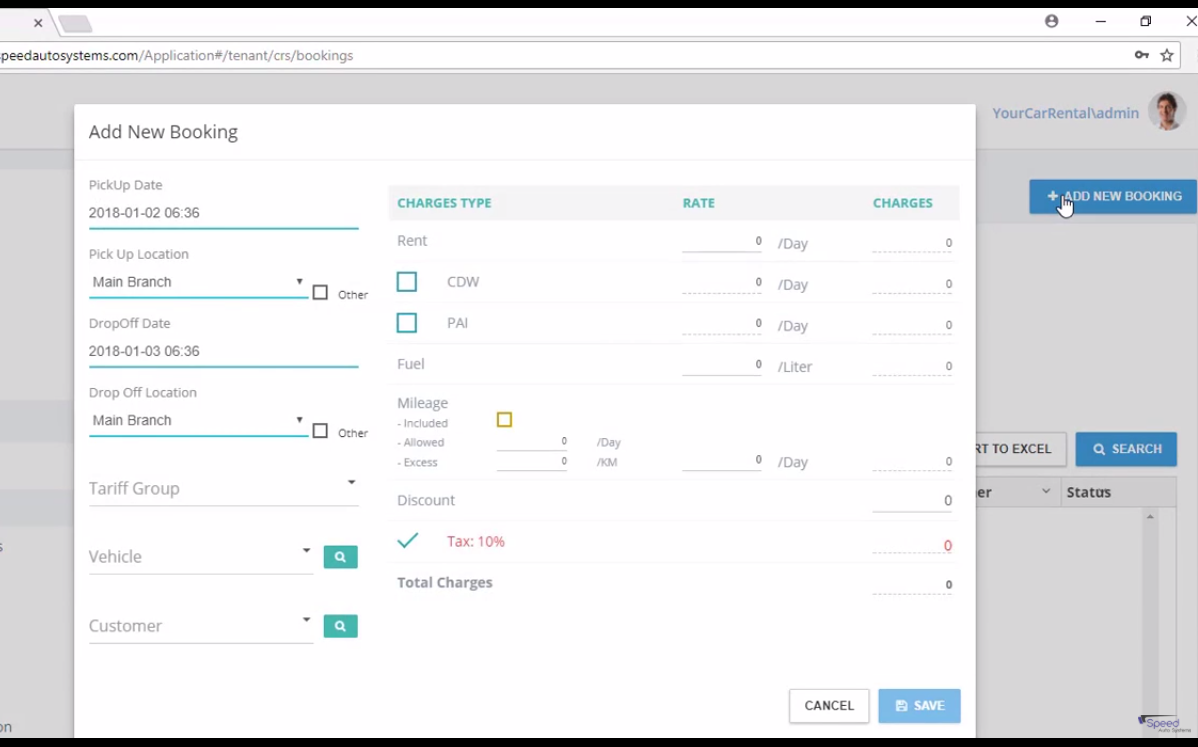
Task: Click the CANCEL button in the dialog
Action: pos(829,705)
